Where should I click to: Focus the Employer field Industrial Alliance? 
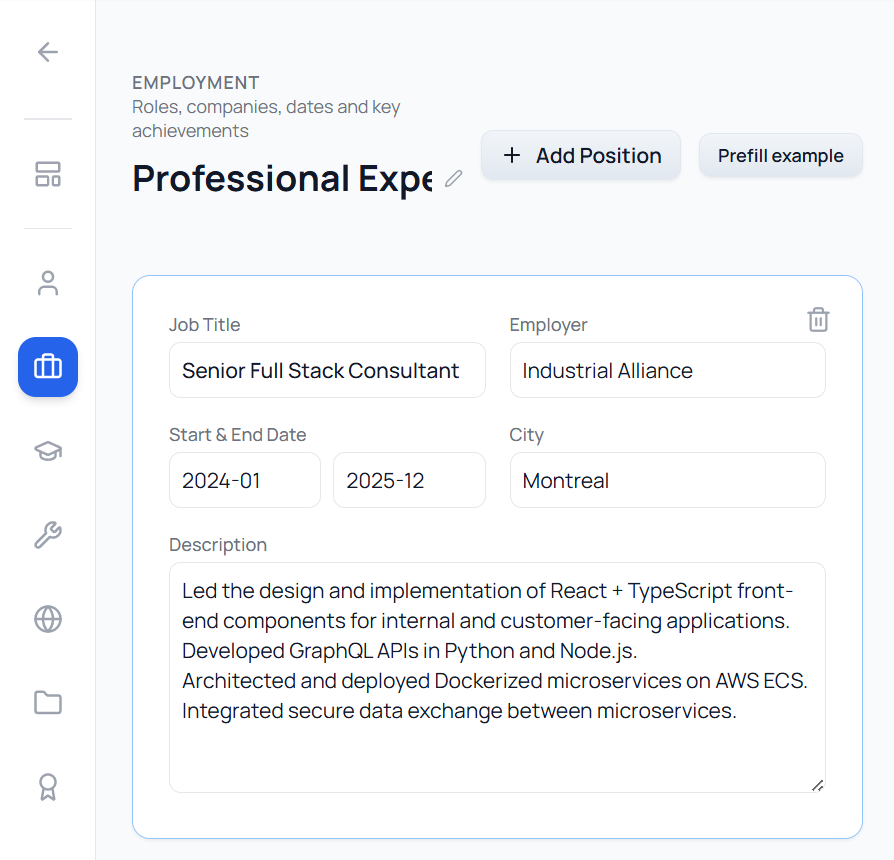(667, 371)
